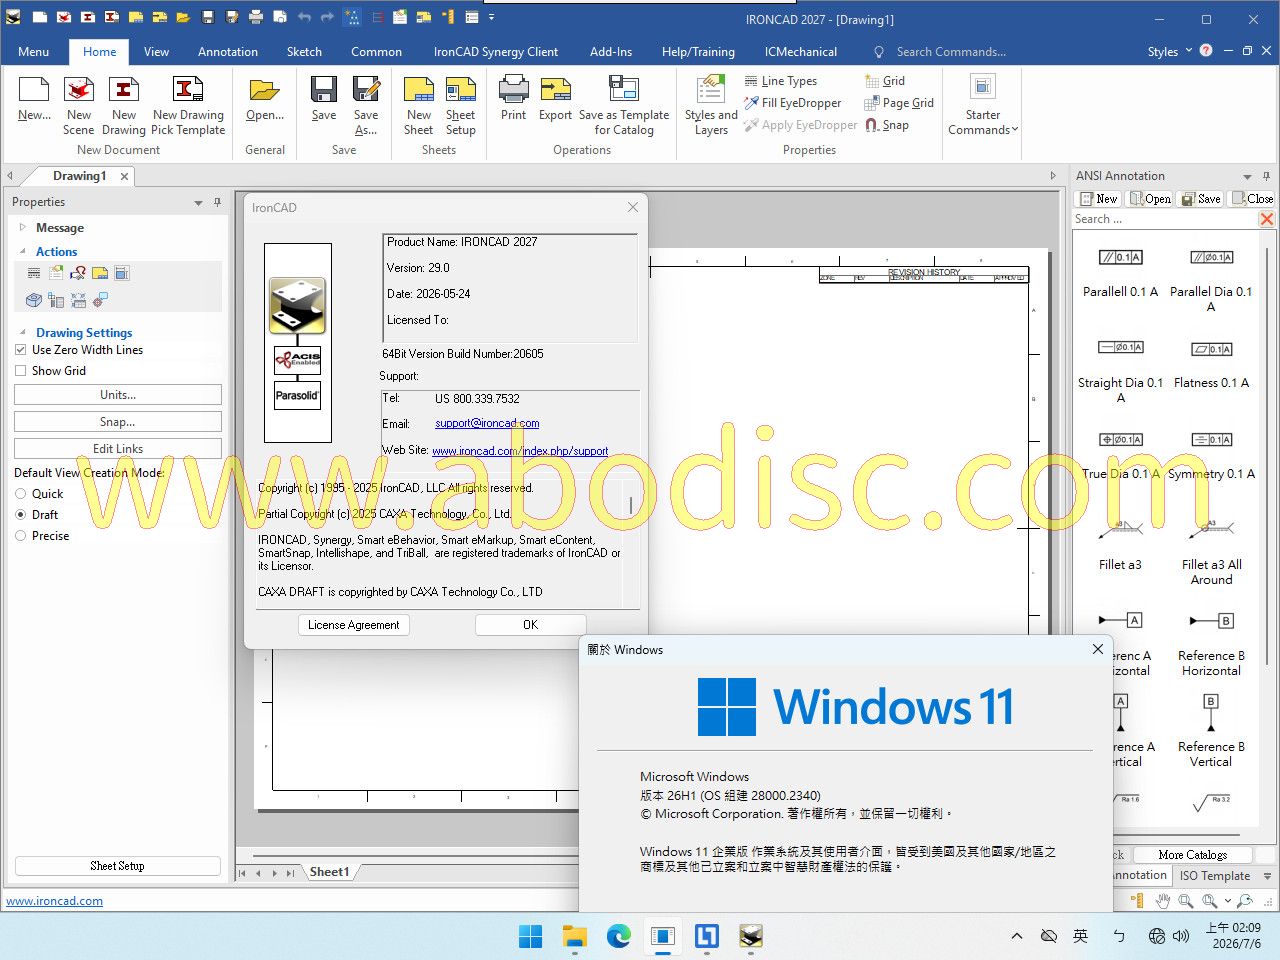Screen dimensions: 1280x960
Task: Click Save in ANSI Annotation catalog
Action: coord(1201,199)
